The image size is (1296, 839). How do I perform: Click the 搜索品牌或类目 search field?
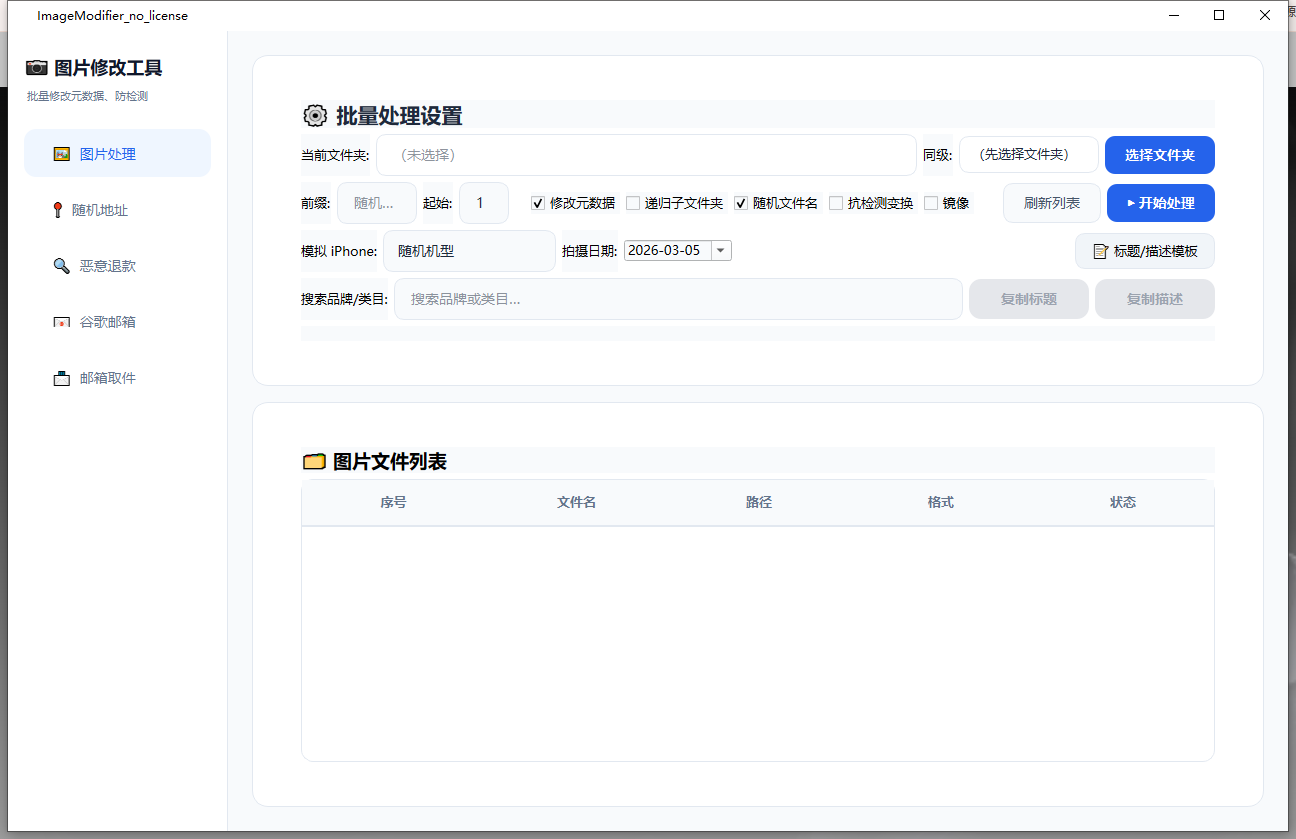678,299
